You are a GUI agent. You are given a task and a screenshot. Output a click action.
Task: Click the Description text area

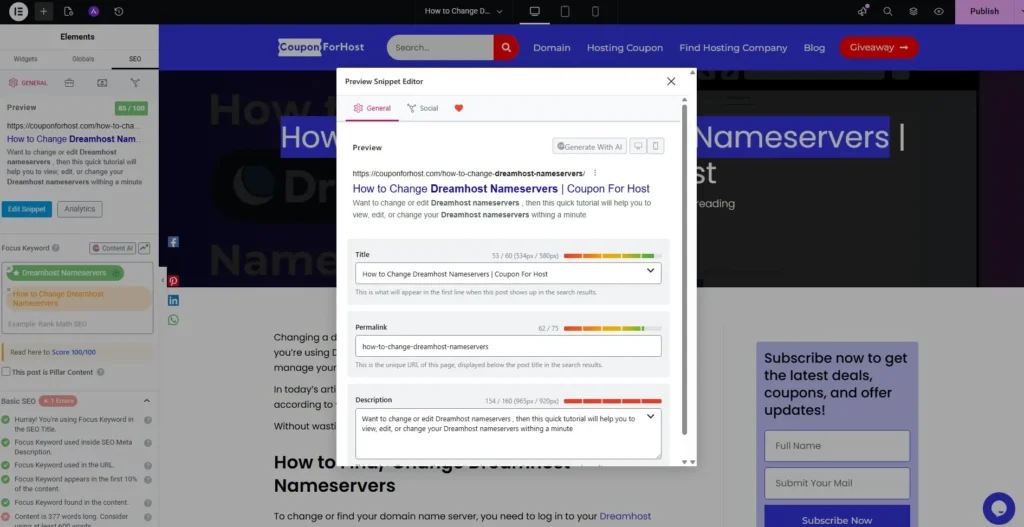pyautogui.click(x=508, y=434)
